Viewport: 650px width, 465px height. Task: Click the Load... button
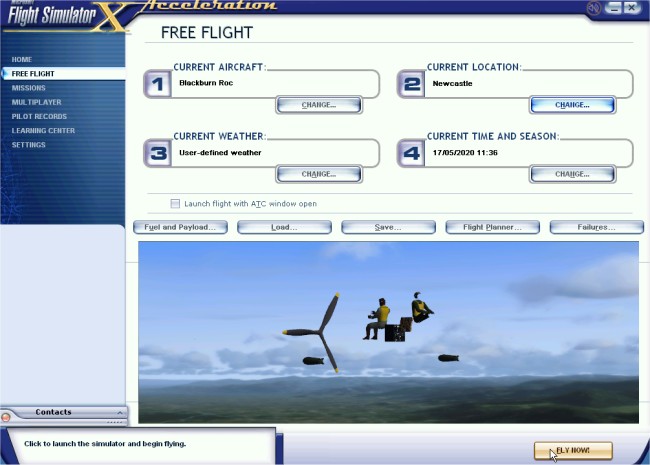coord(284,227)
